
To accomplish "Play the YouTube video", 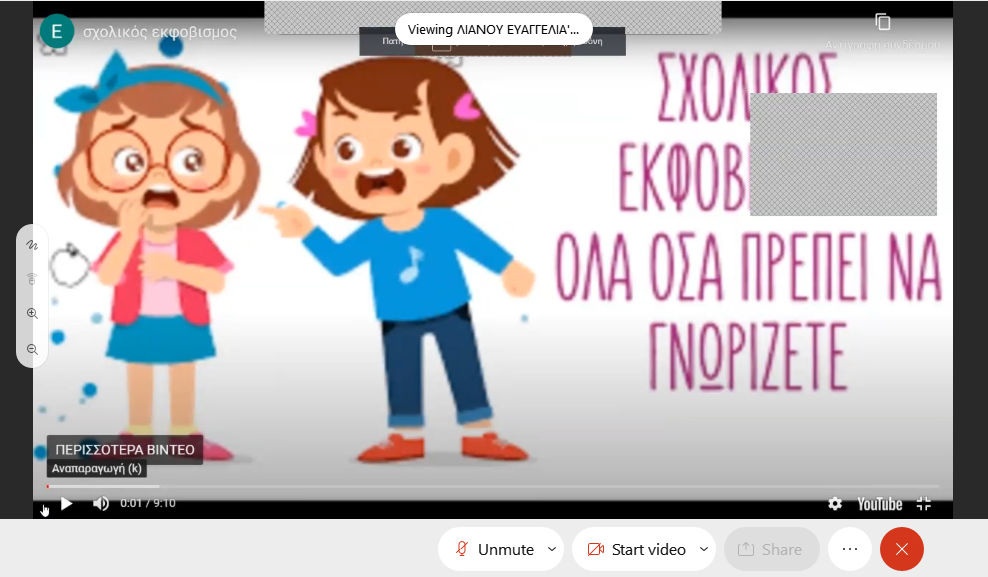I will [66, 504].
